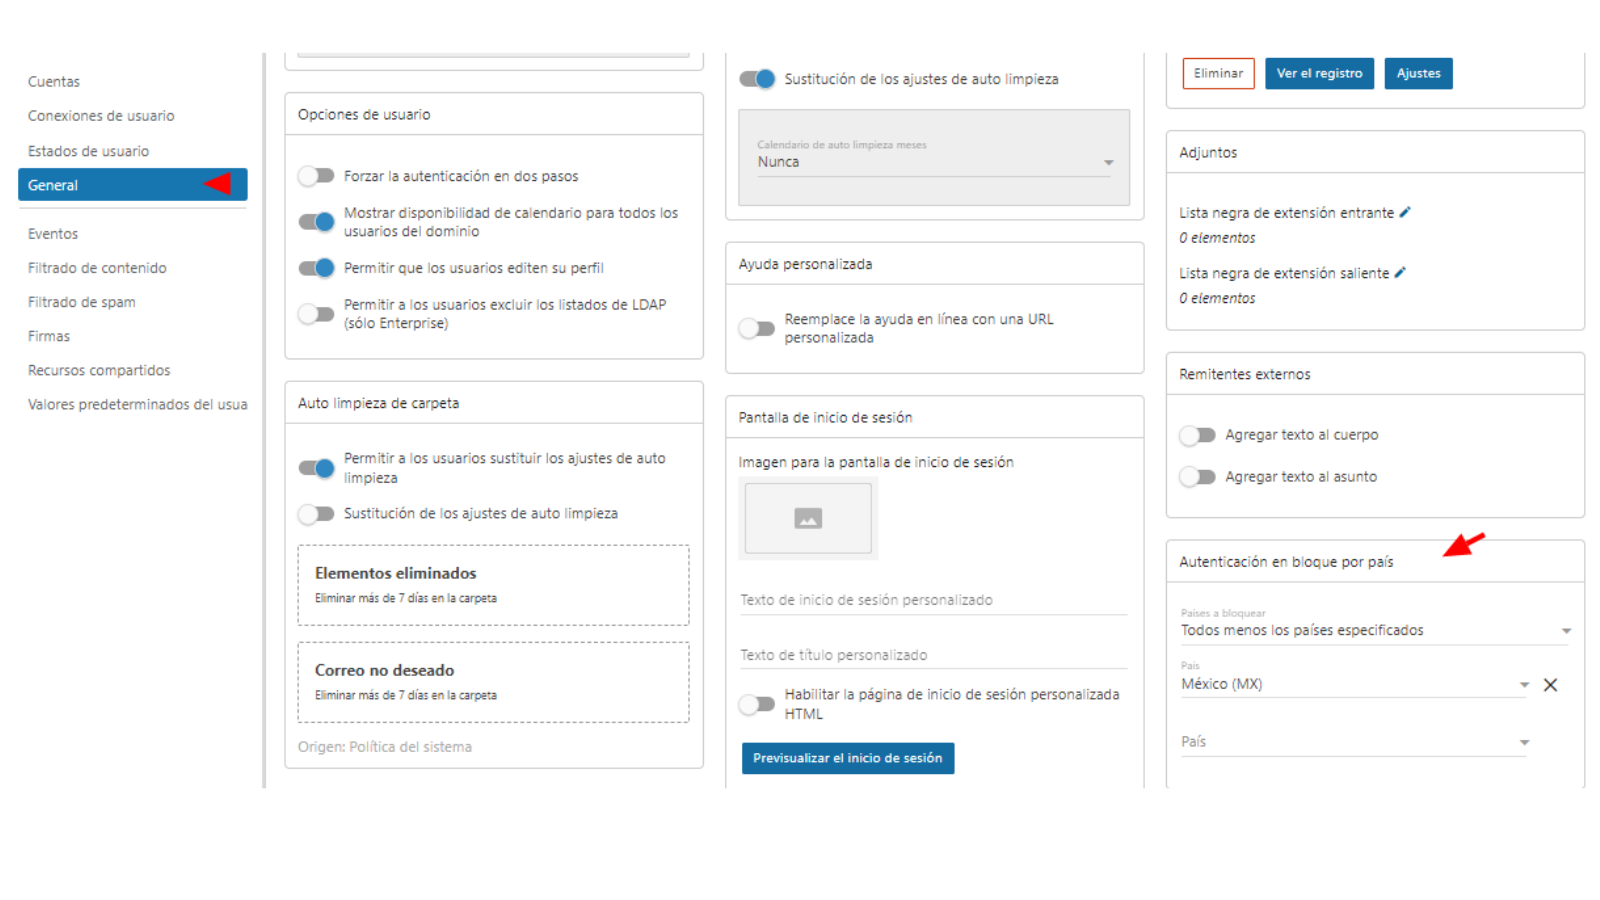The height and width of the screenshot is (900, 1600).
Task: Edit the outgoing extension blacklist pencil icon
Action: [1400, 272]
